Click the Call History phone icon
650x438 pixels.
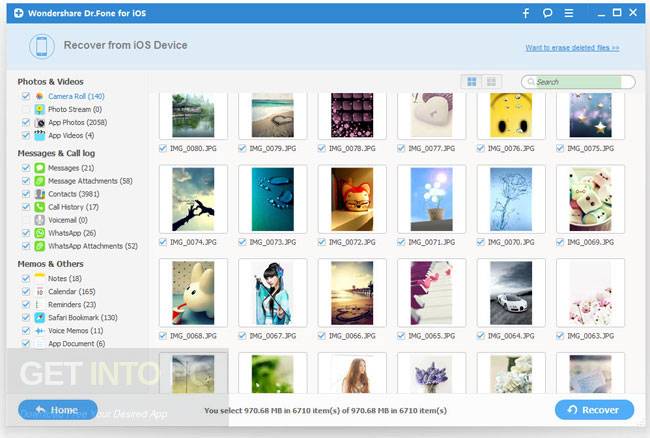click(40, 207)
